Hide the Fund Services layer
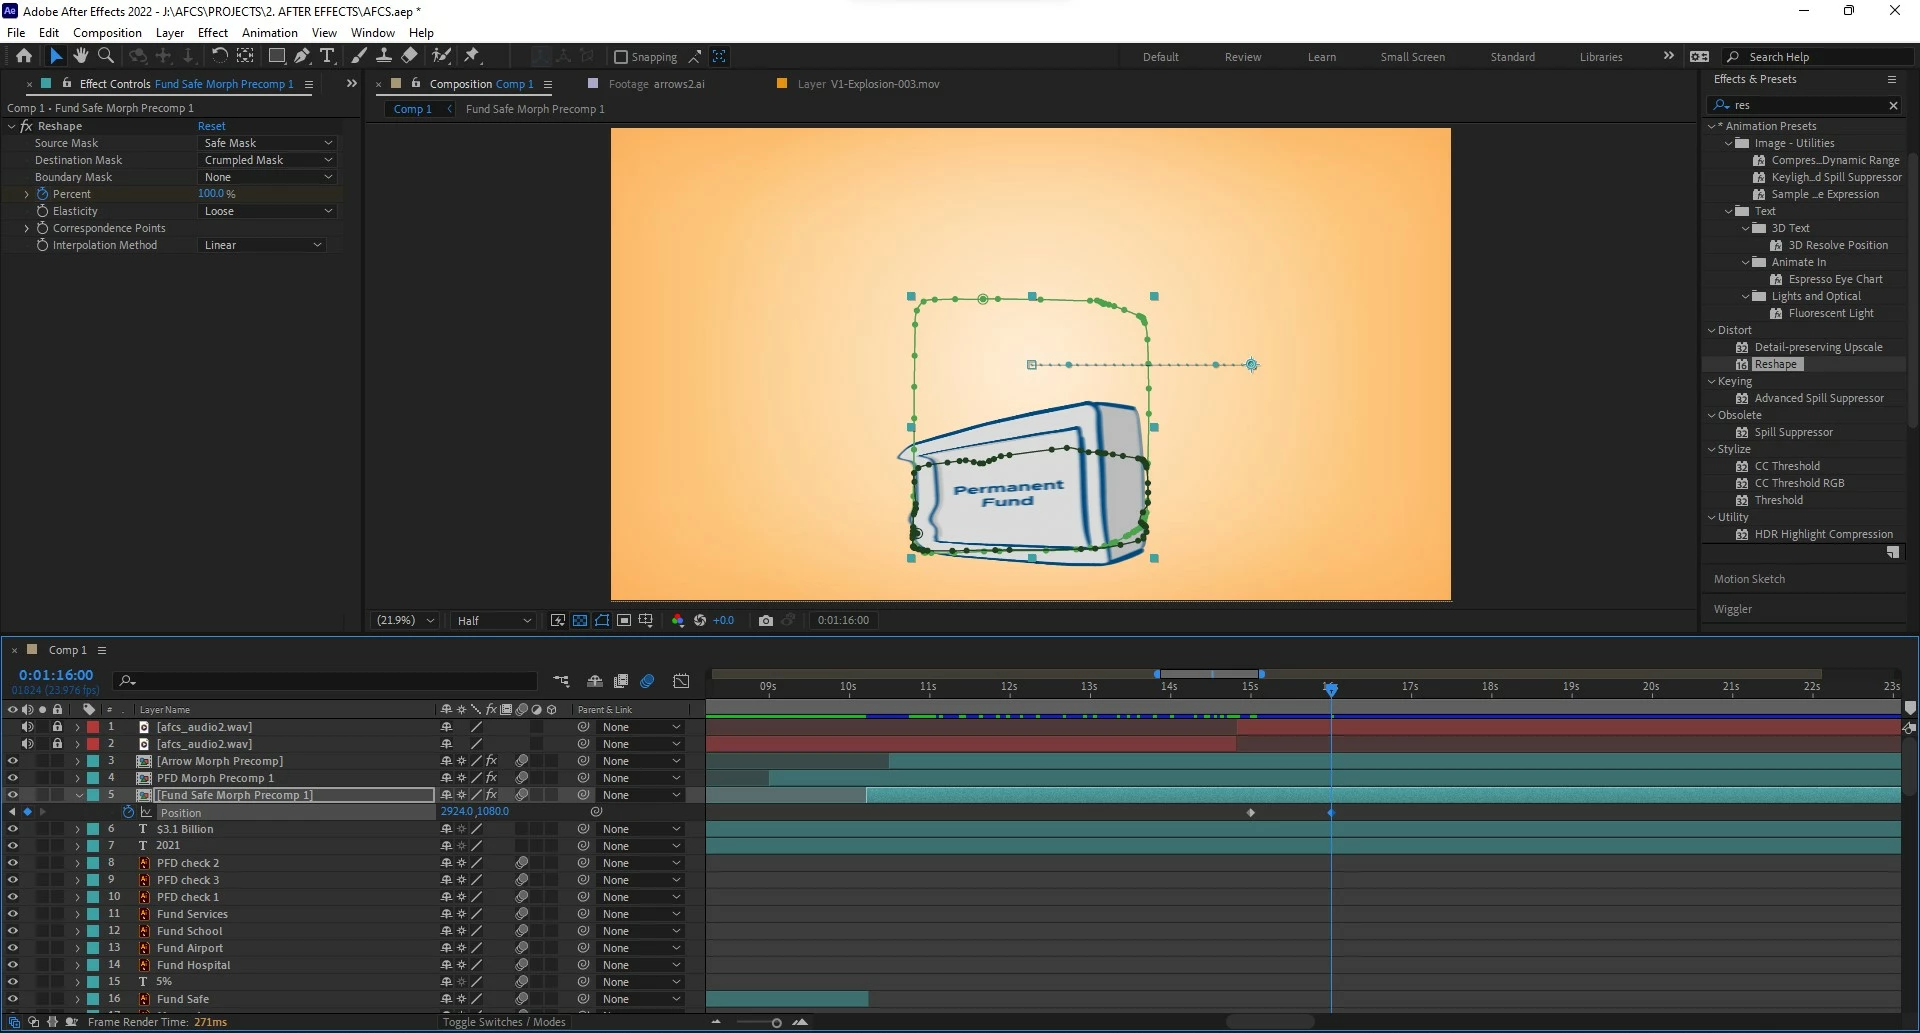The image size is (1920, 1033). pos(13,914)
